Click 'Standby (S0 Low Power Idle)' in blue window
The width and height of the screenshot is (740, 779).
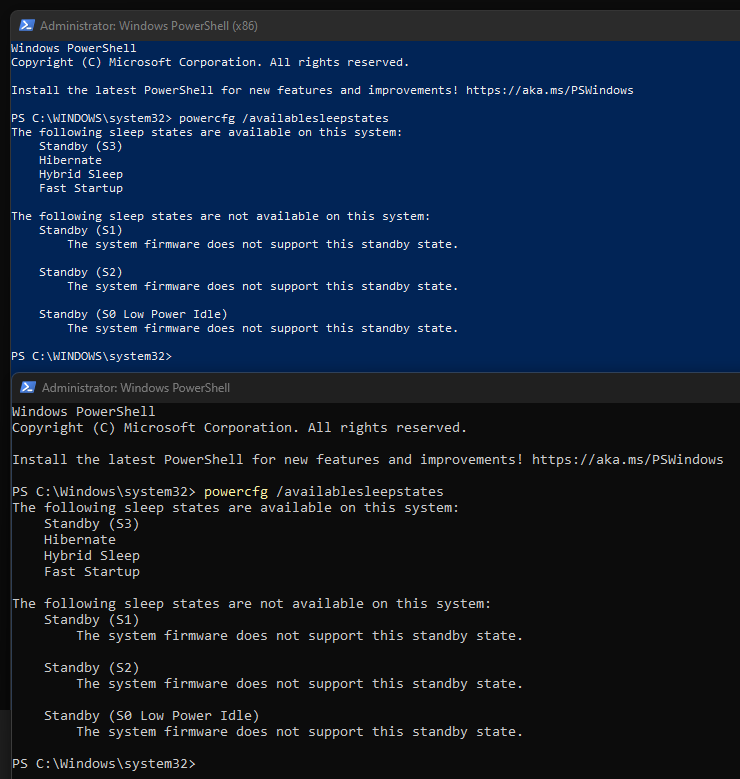(133, 314)
